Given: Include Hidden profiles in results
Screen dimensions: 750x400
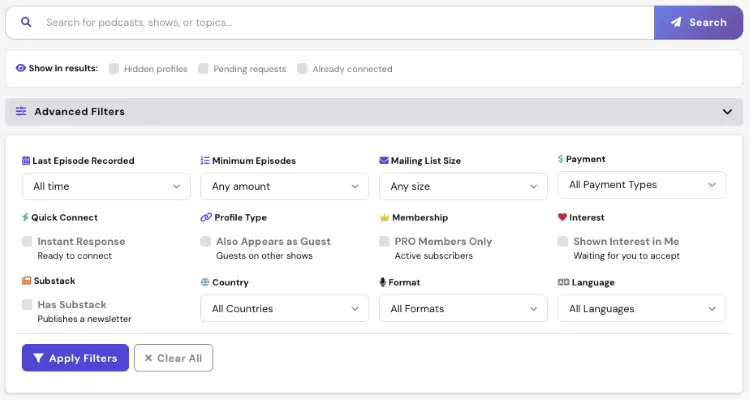Looking at the screenshot, I should [x=114, y=68].
